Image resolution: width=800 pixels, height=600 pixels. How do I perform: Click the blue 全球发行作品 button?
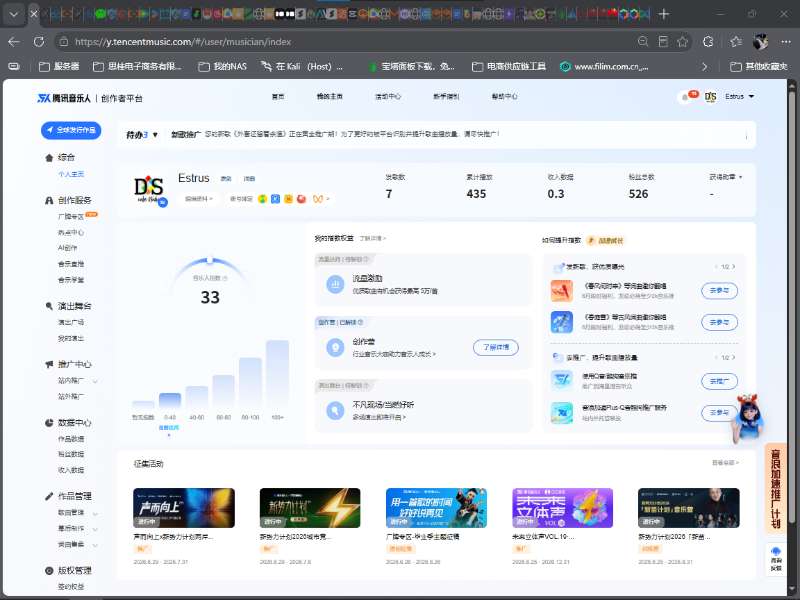coord(71,130)
